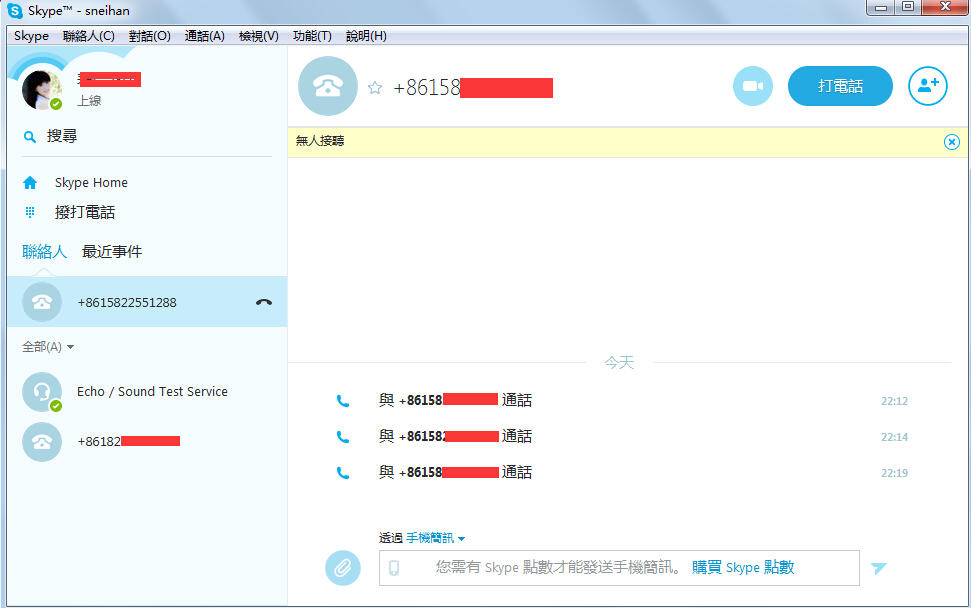Click the 22:12 timestamp
This screenshot has height=608, width=971.
pyautogui.click(x=894, y=401)
